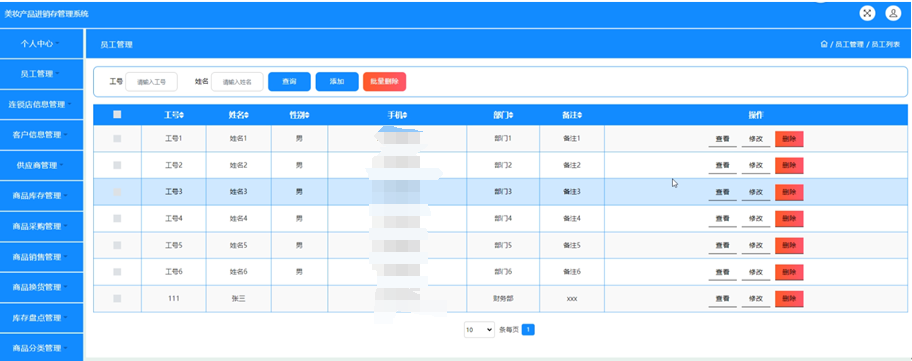Expand the 商品销售管理 sidebar menu
The height and width of the screenshot is (361, 912).
[x=41, y=257]
